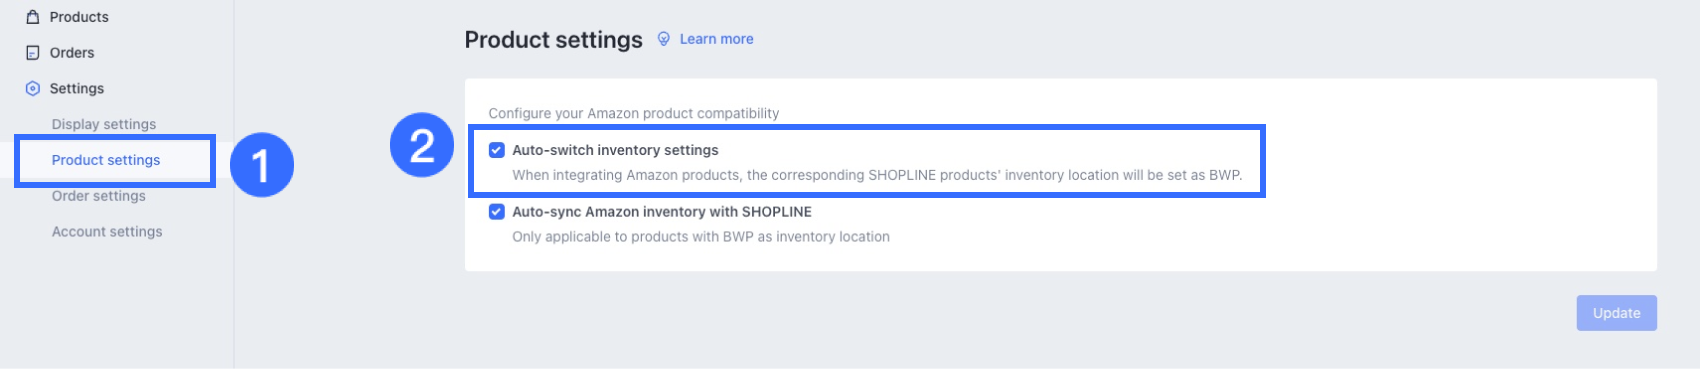Click the Auto-switch inventory settings label text
Image resolution: width=1700 pixels, height=369 pixels.
tap(615, 150)
